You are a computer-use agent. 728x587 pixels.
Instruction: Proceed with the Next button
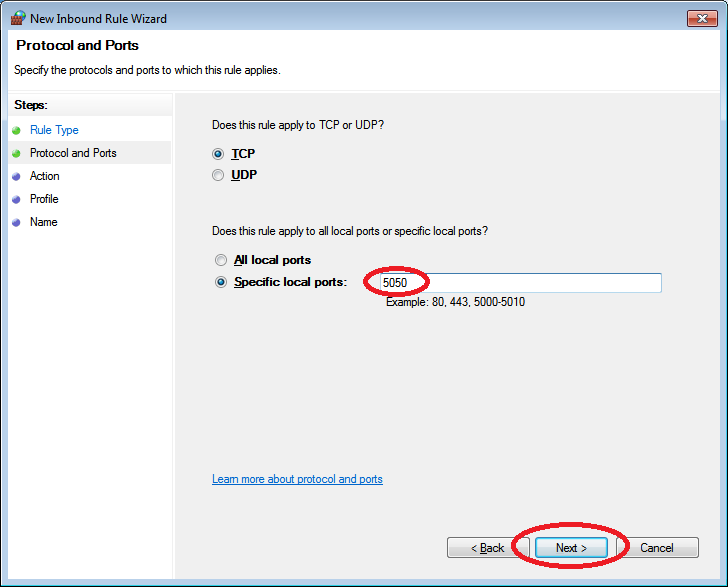click(571, 548)
